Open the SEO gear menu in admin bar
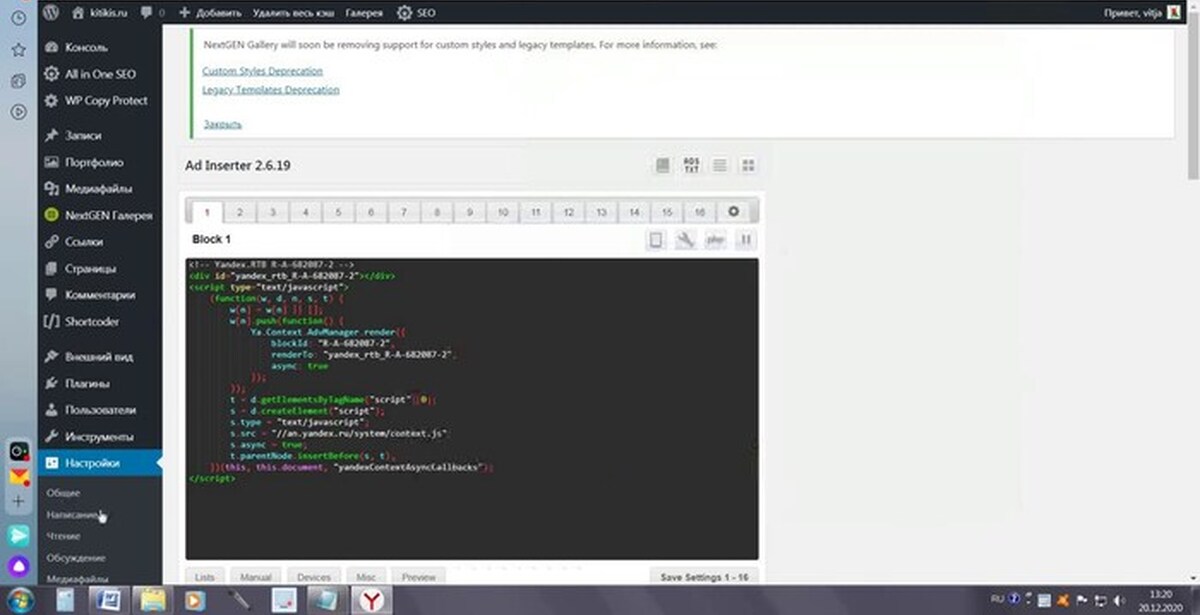Viewport: 1200px width, 615px height. click(416, 13)
